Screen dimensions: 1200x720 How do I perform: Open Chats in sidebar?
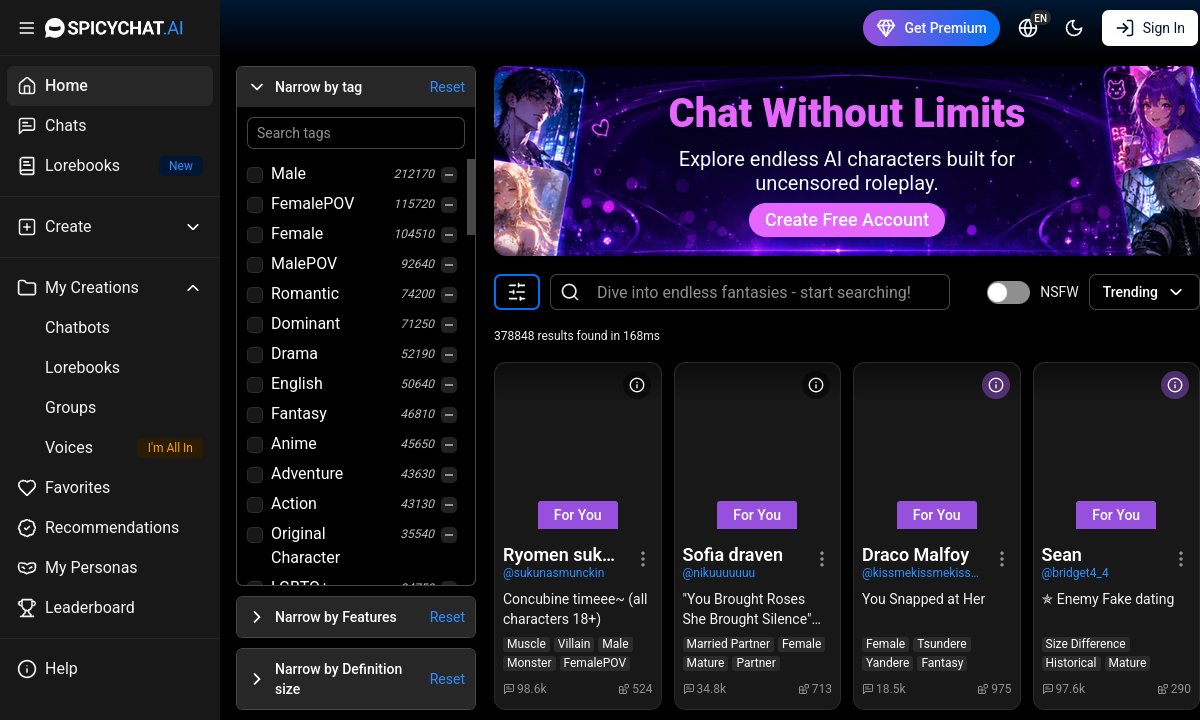pos(110,126)
